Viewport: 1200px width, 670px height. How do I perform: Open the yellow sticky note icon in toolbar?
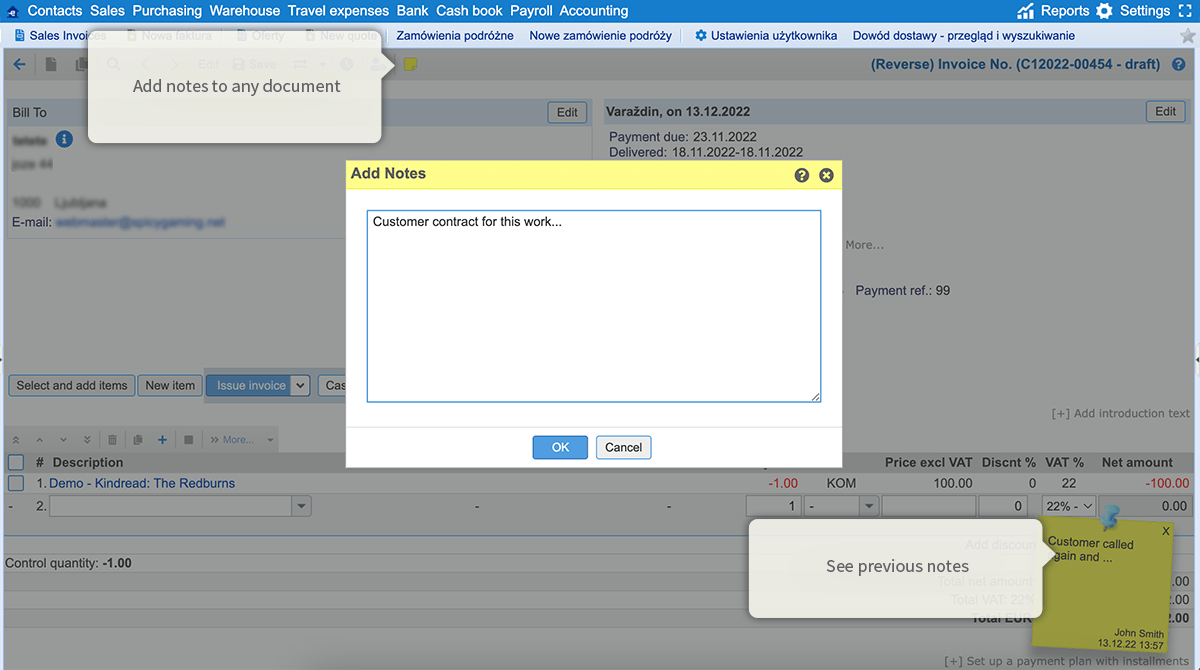click(410, 64)
